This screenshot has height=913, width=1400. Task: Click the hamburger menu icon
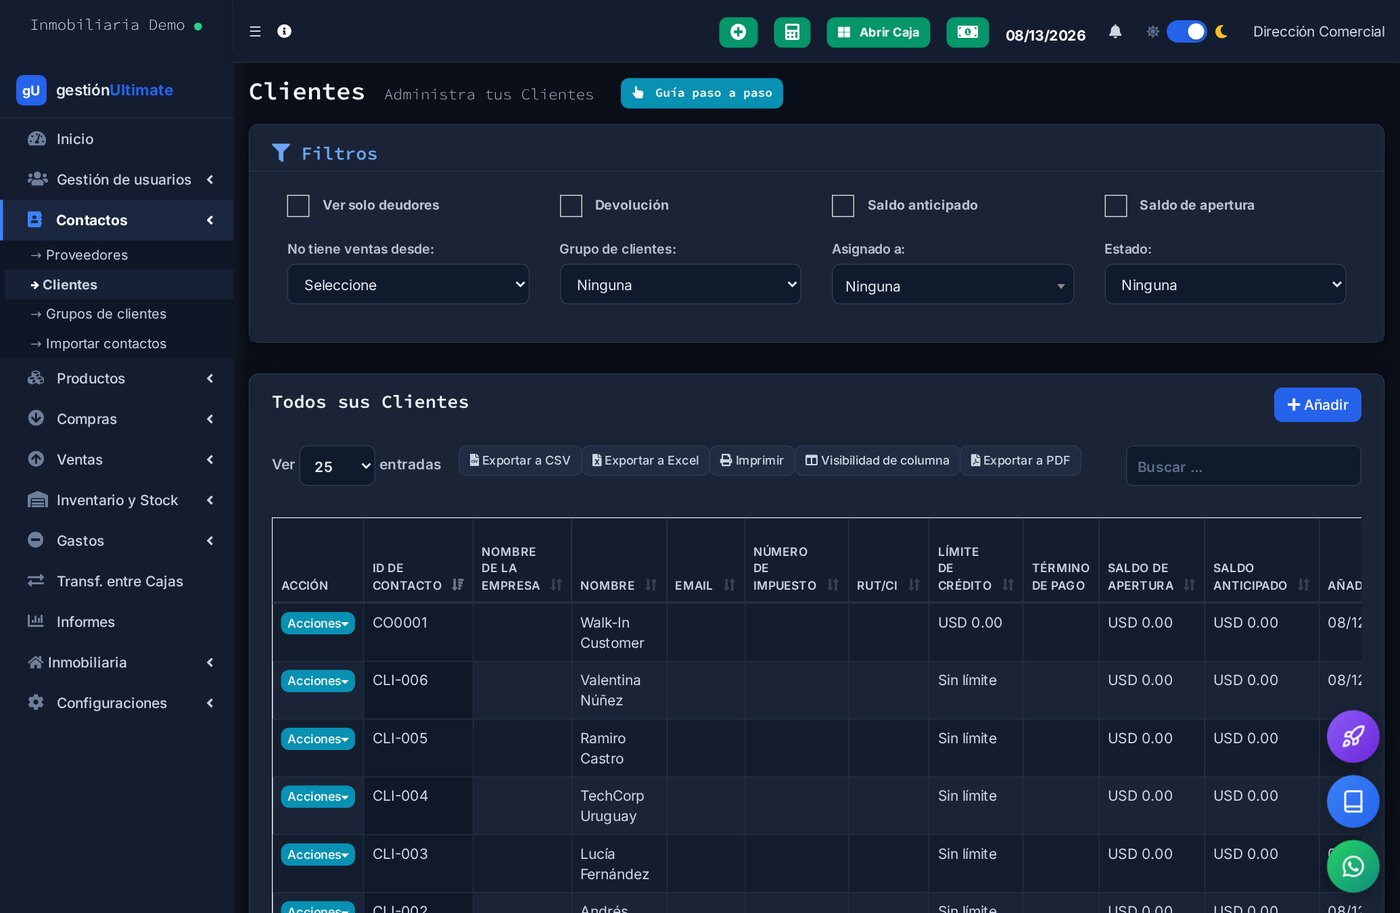pos(255,32)
